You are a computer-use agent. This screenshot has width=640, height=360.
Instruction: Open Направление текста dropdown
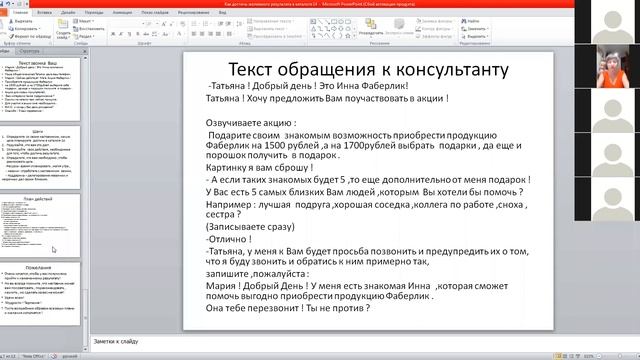[271, 21]
